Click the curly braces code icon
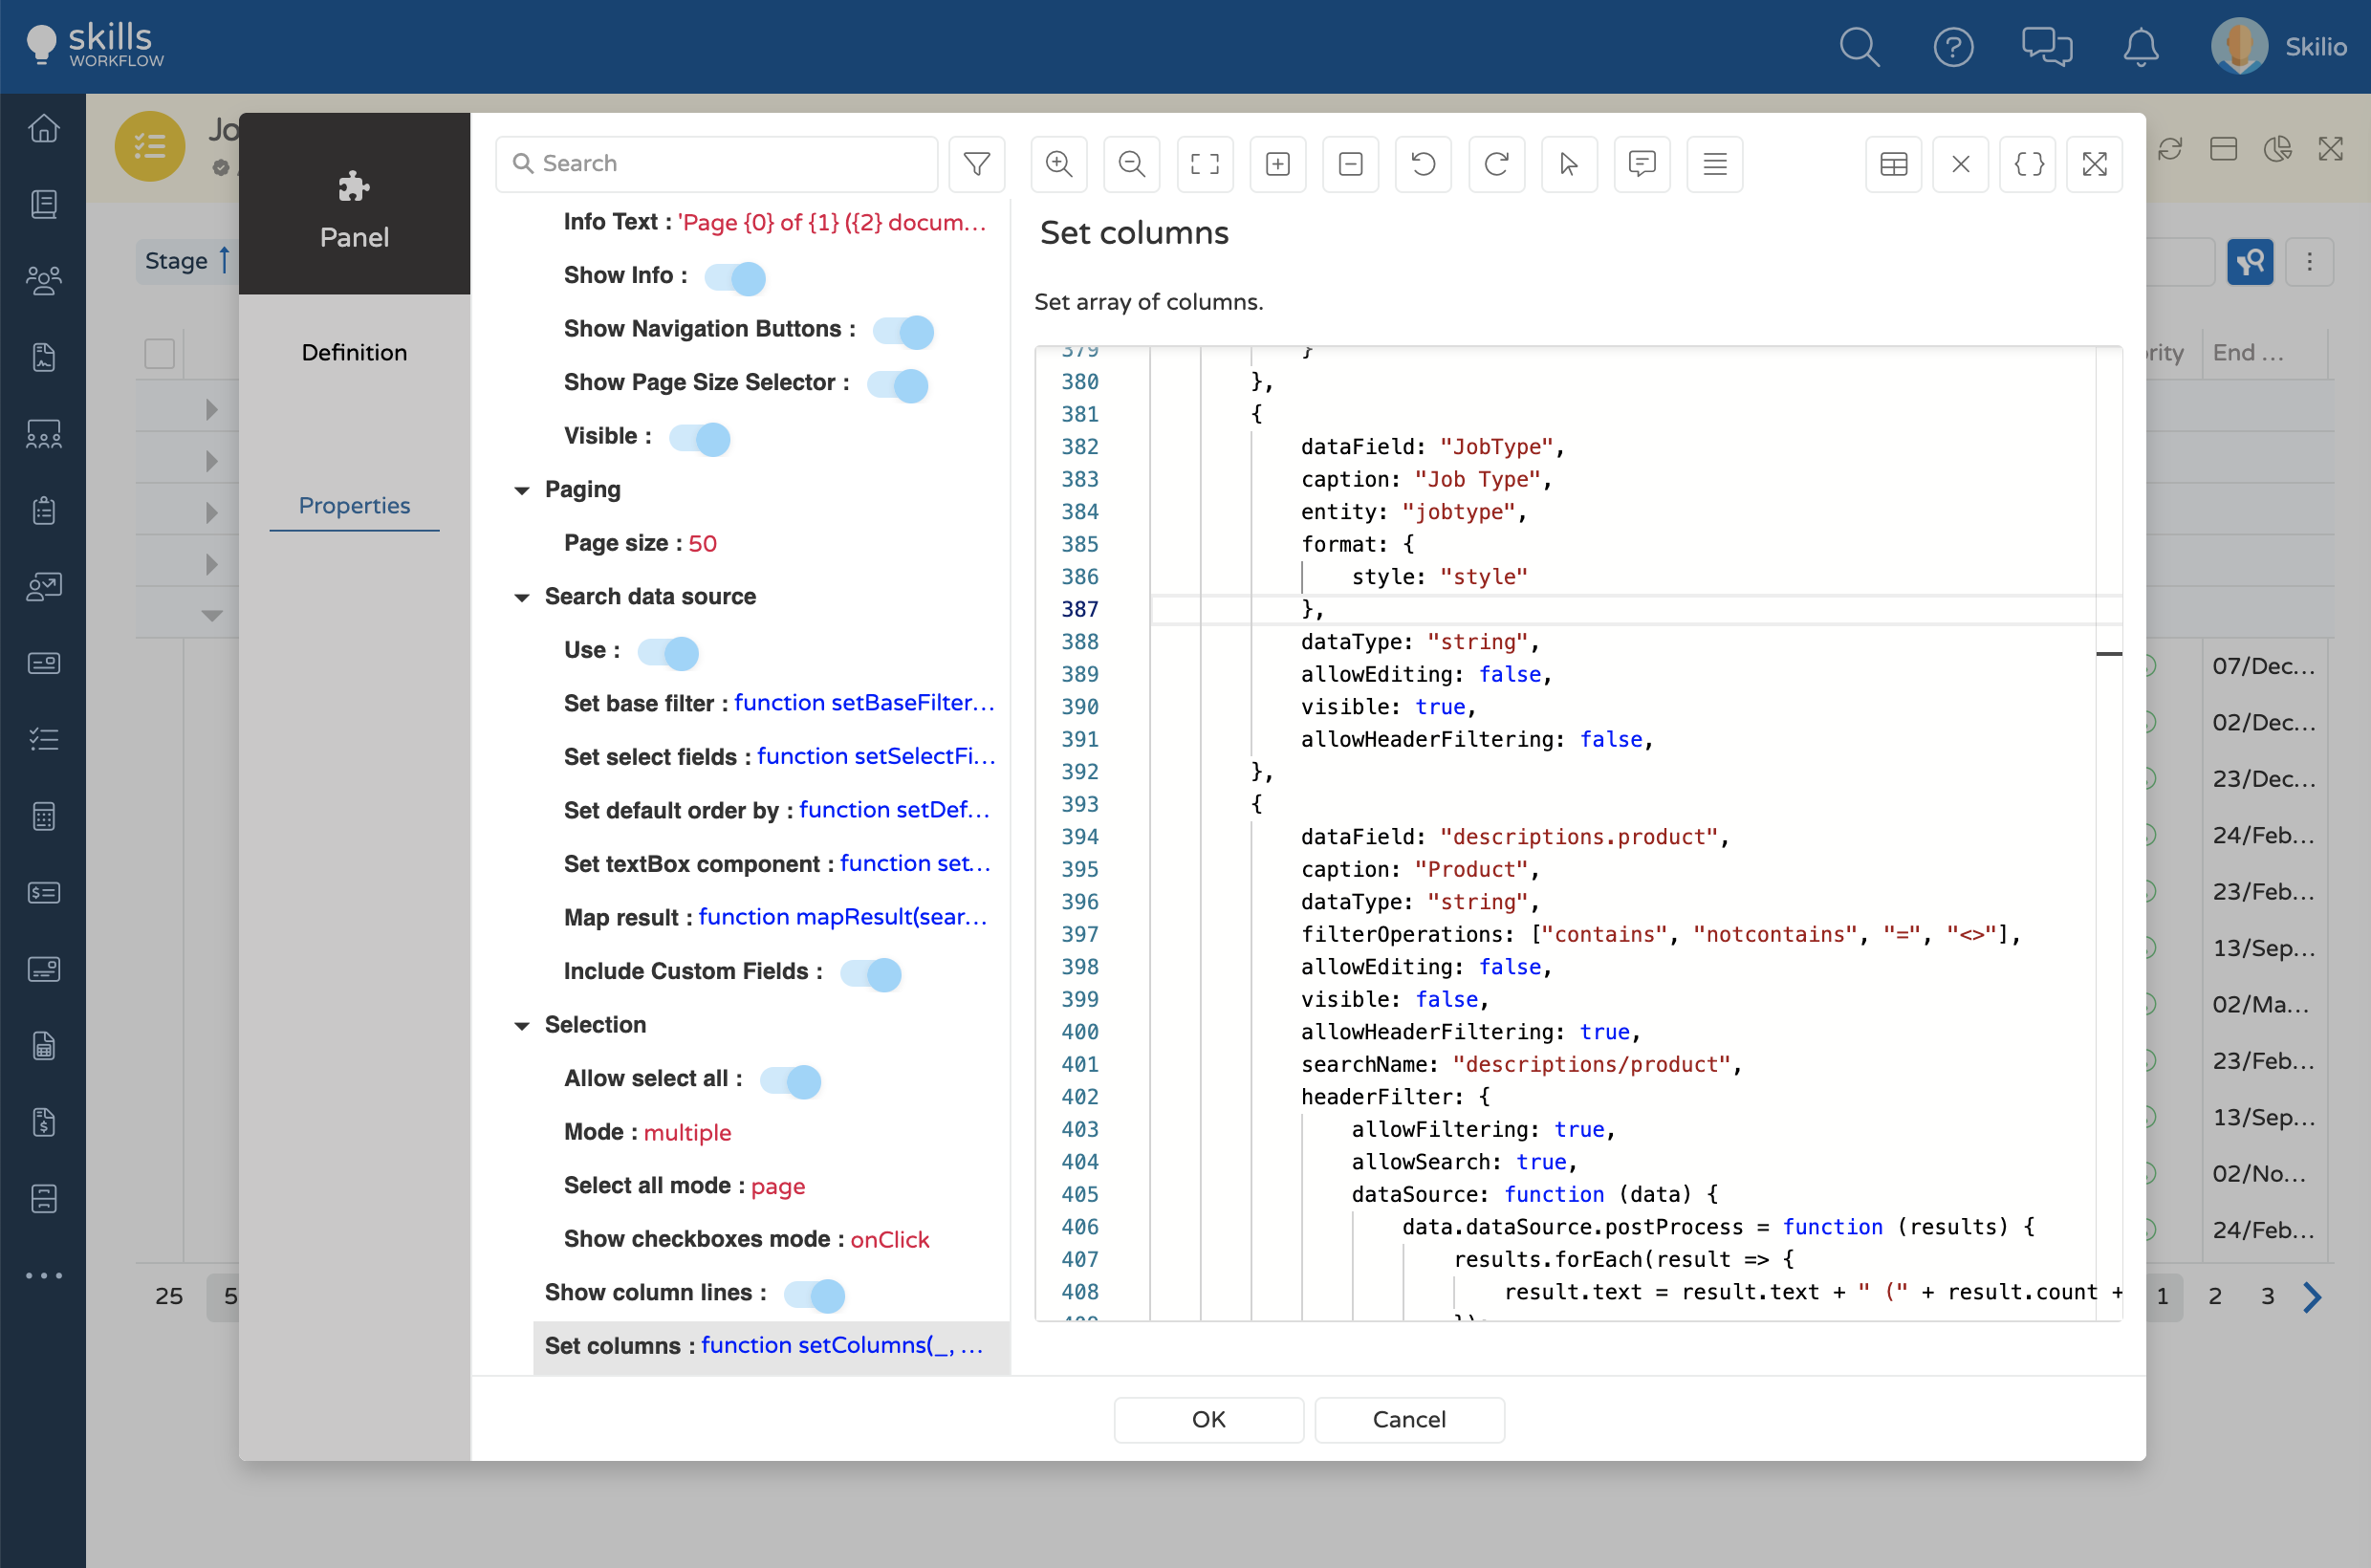Image resolution: width=2371 pixels, height=1568 pixels. tap(2027, 163)
